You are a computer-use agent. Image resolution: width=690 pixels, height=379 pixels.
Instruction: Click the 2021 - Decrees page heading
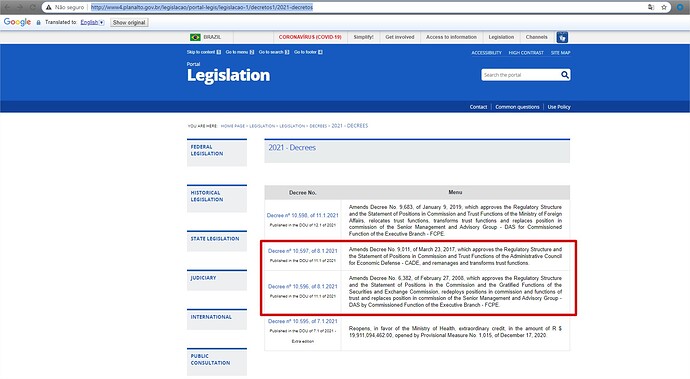[x=292, y=148]
